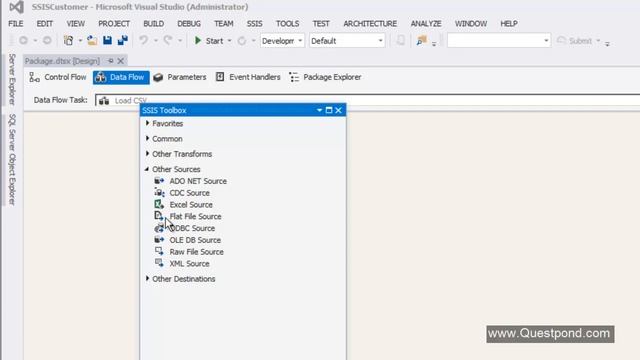Click the Flat File Source icon

pos(159,216)
